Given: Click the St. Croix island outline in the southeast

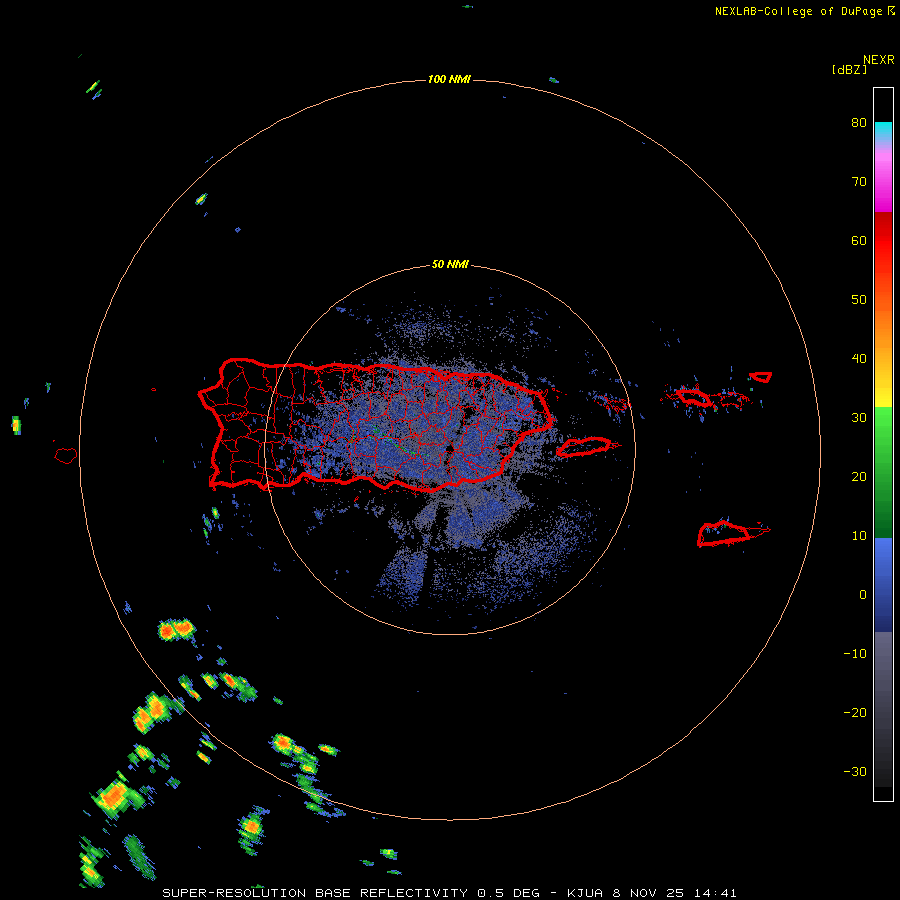Looking at the screenshot, I should click(x=732, y=533).
